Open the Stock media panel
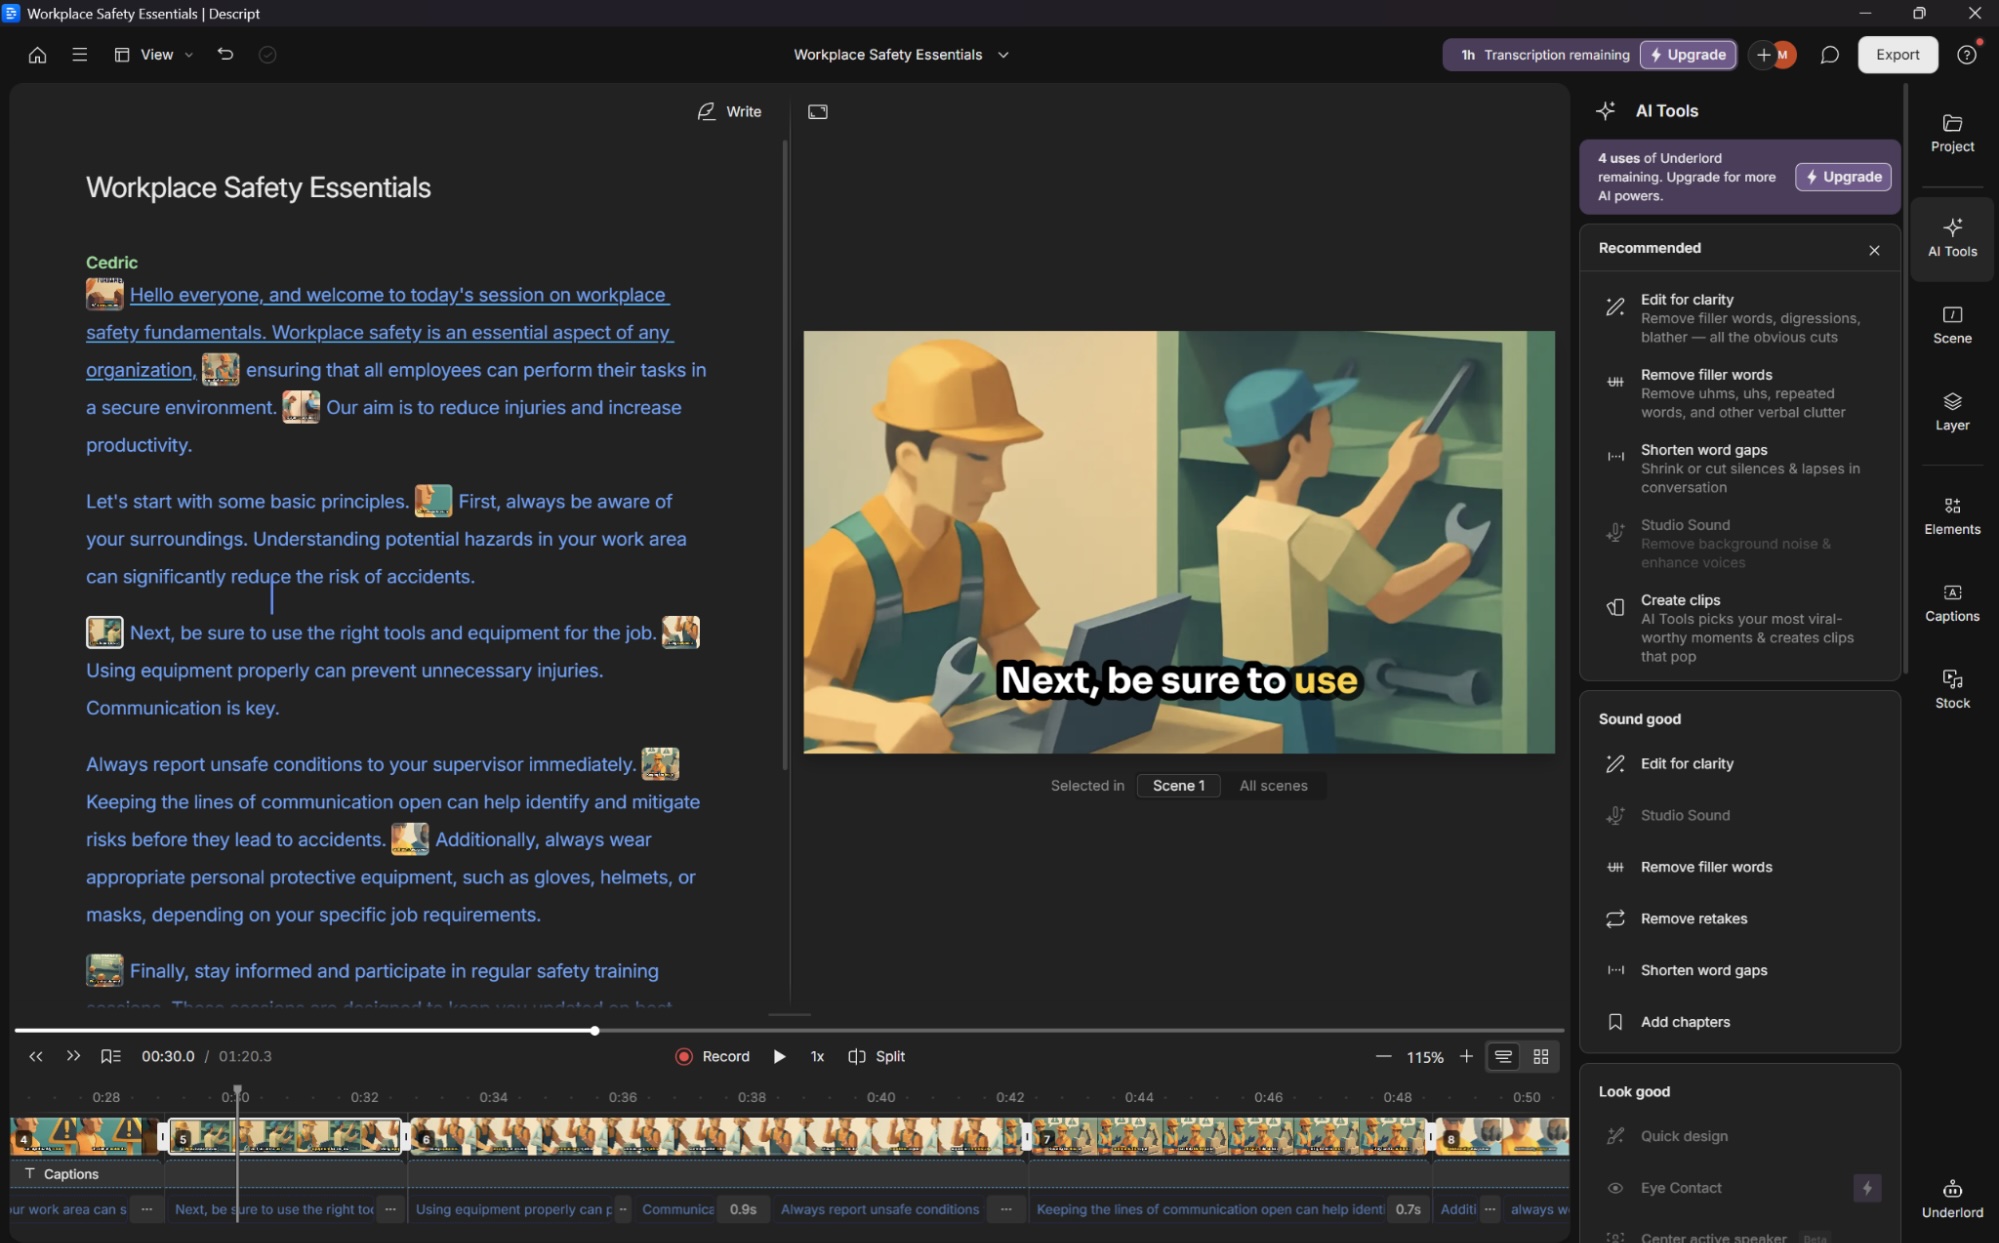 tap(1951, 688)
